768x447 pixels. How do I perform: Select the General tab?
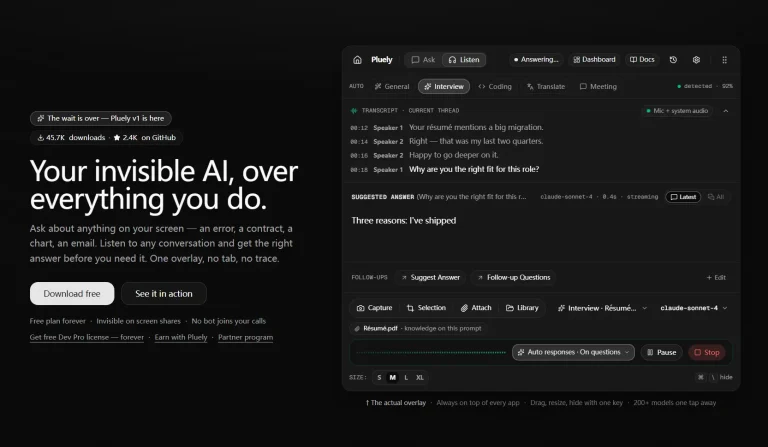(x=392, y=87)
